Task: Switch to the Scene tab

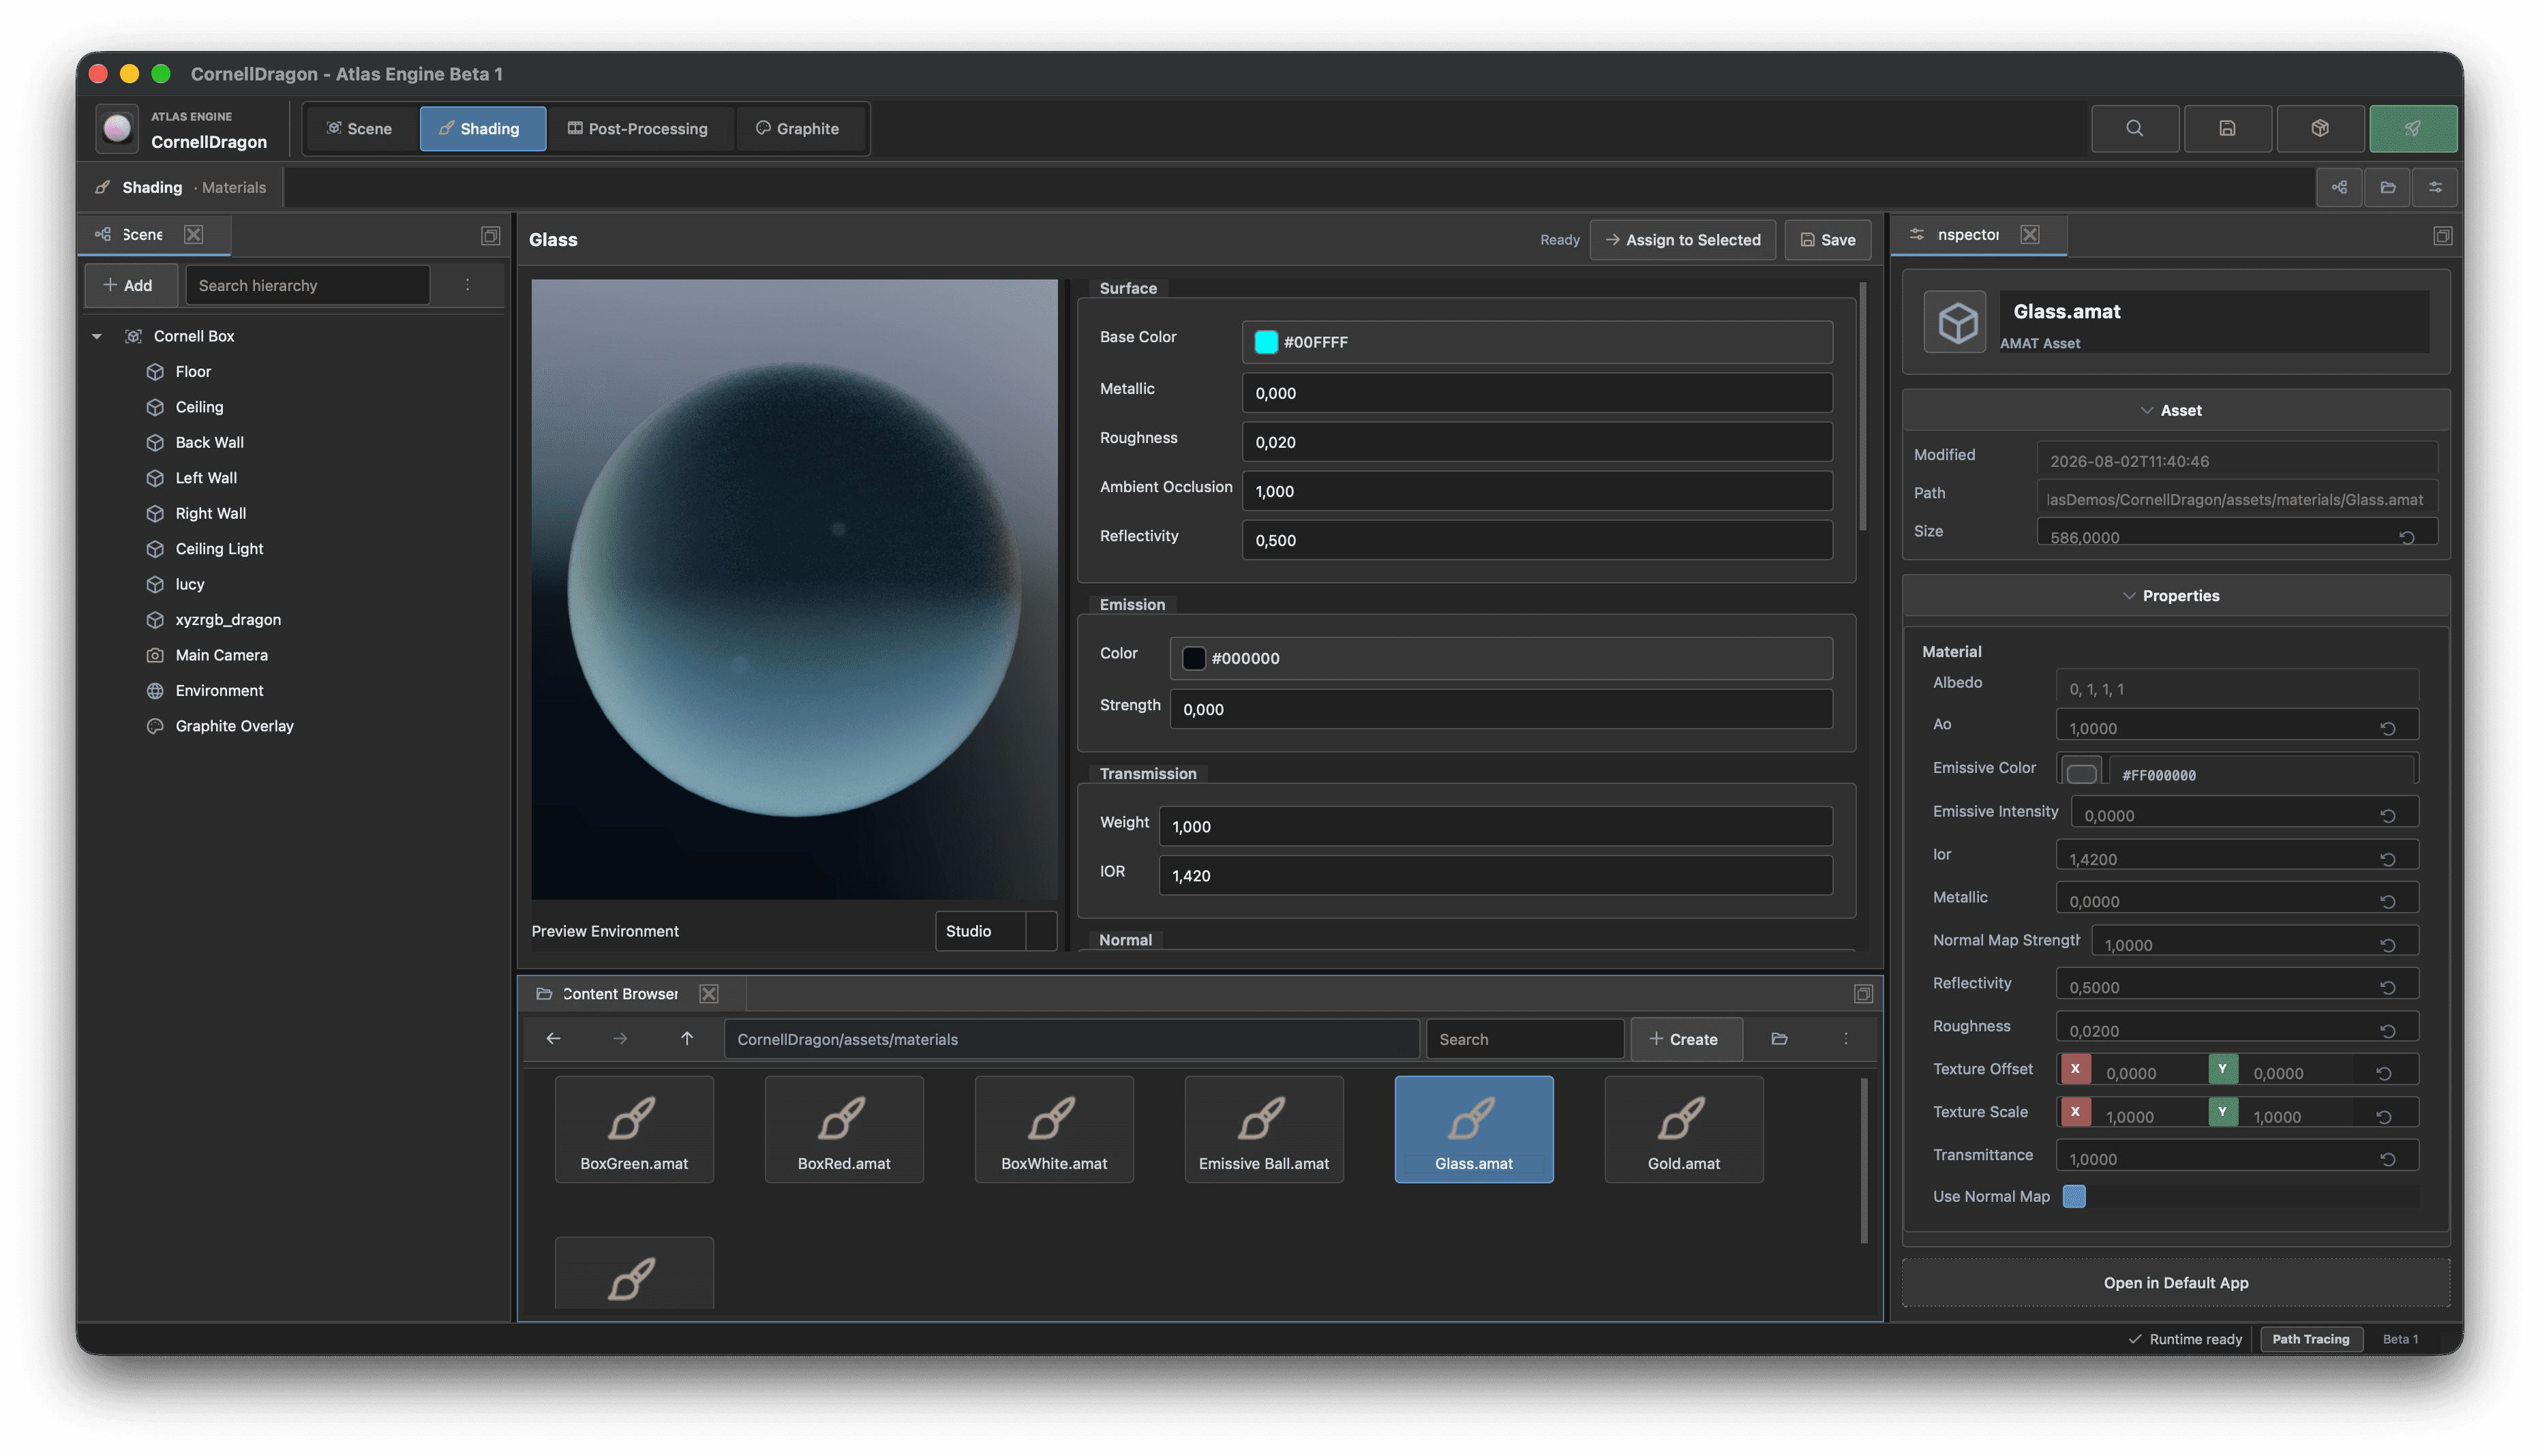Action: click(x=360, y=128)
